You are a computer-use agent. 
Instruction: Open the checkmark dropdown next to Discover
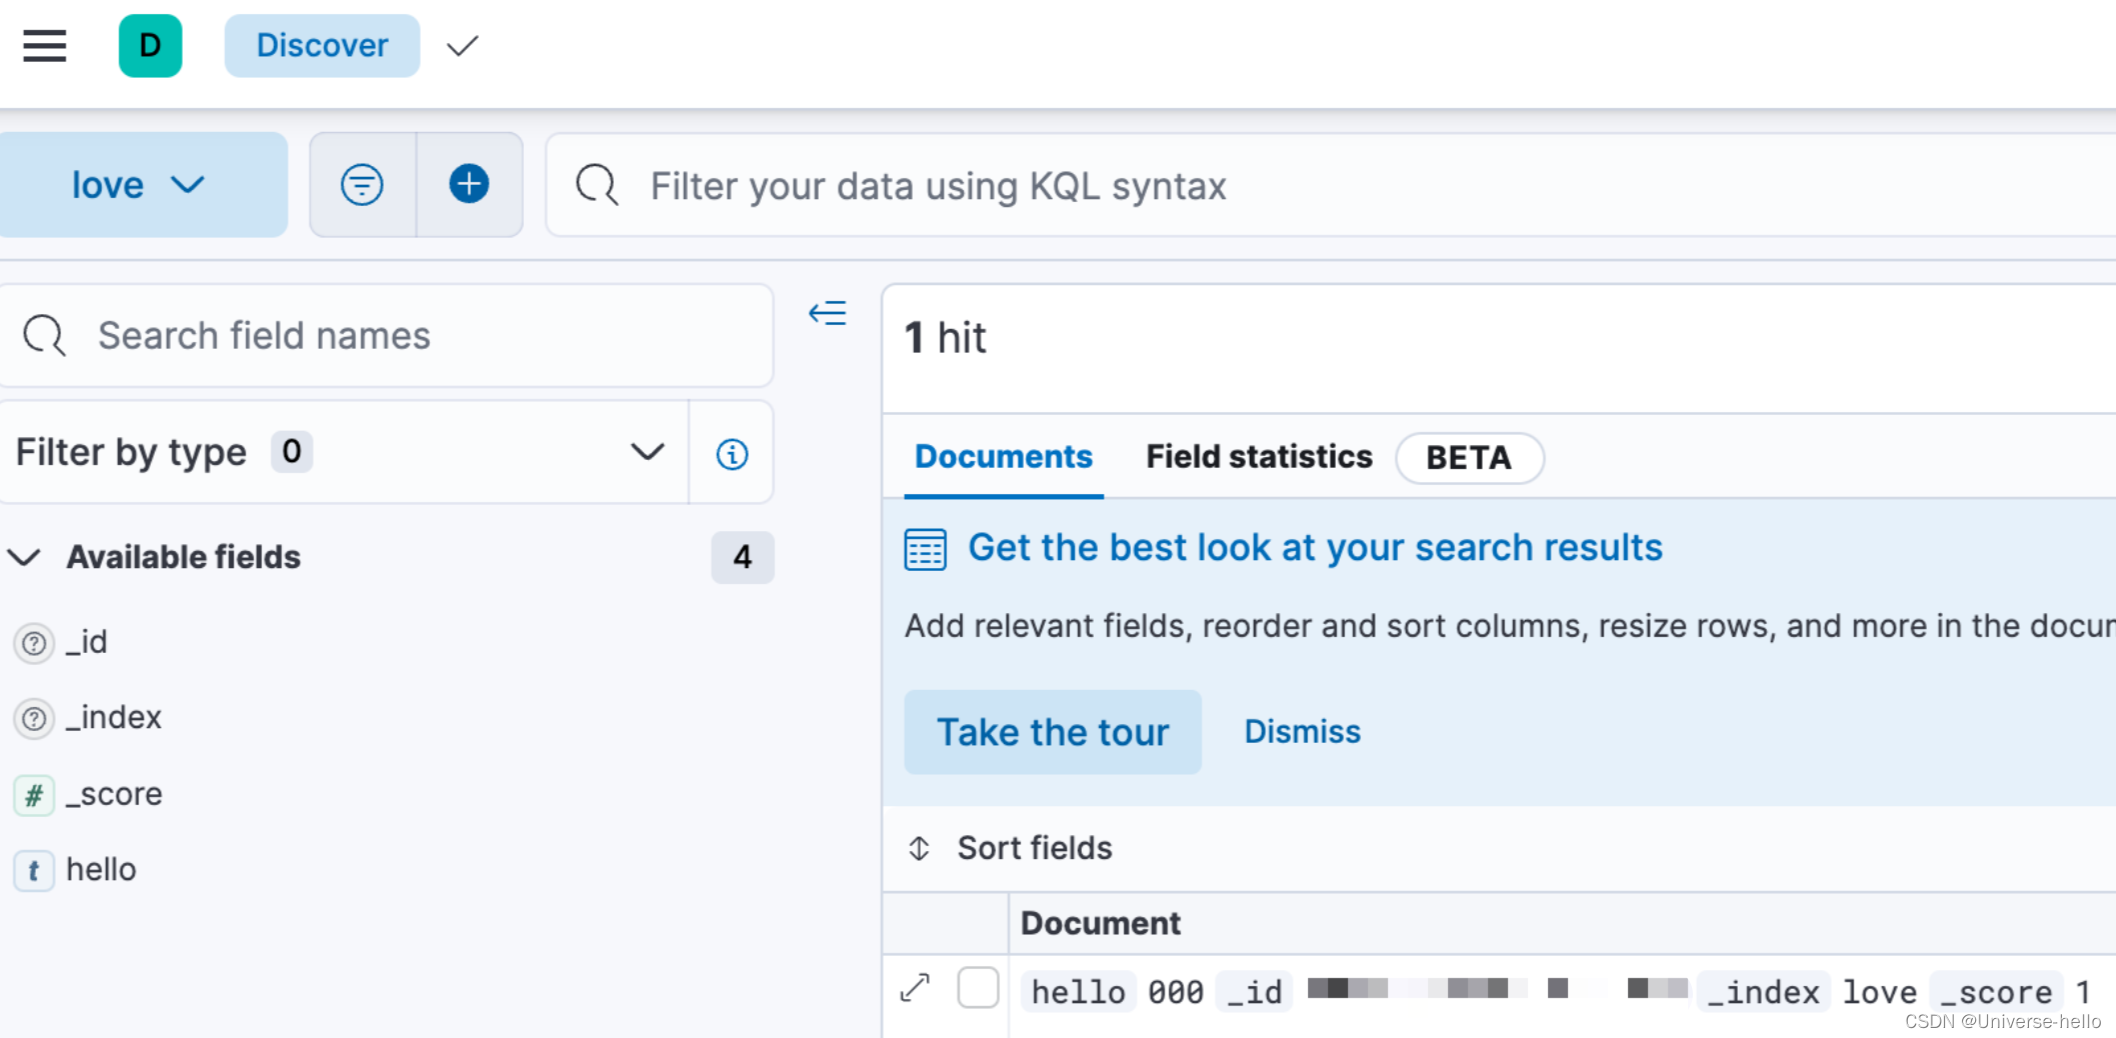(461, 46)
